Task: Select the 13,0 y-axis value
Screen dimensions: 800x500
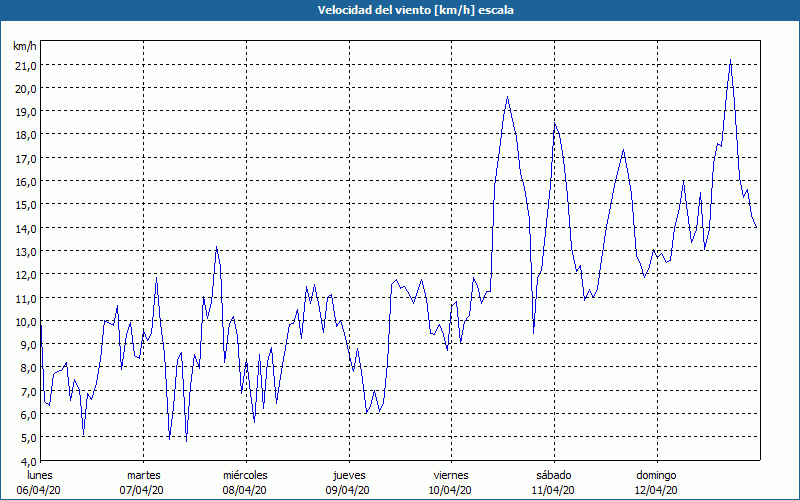Action: pos(26,252)
